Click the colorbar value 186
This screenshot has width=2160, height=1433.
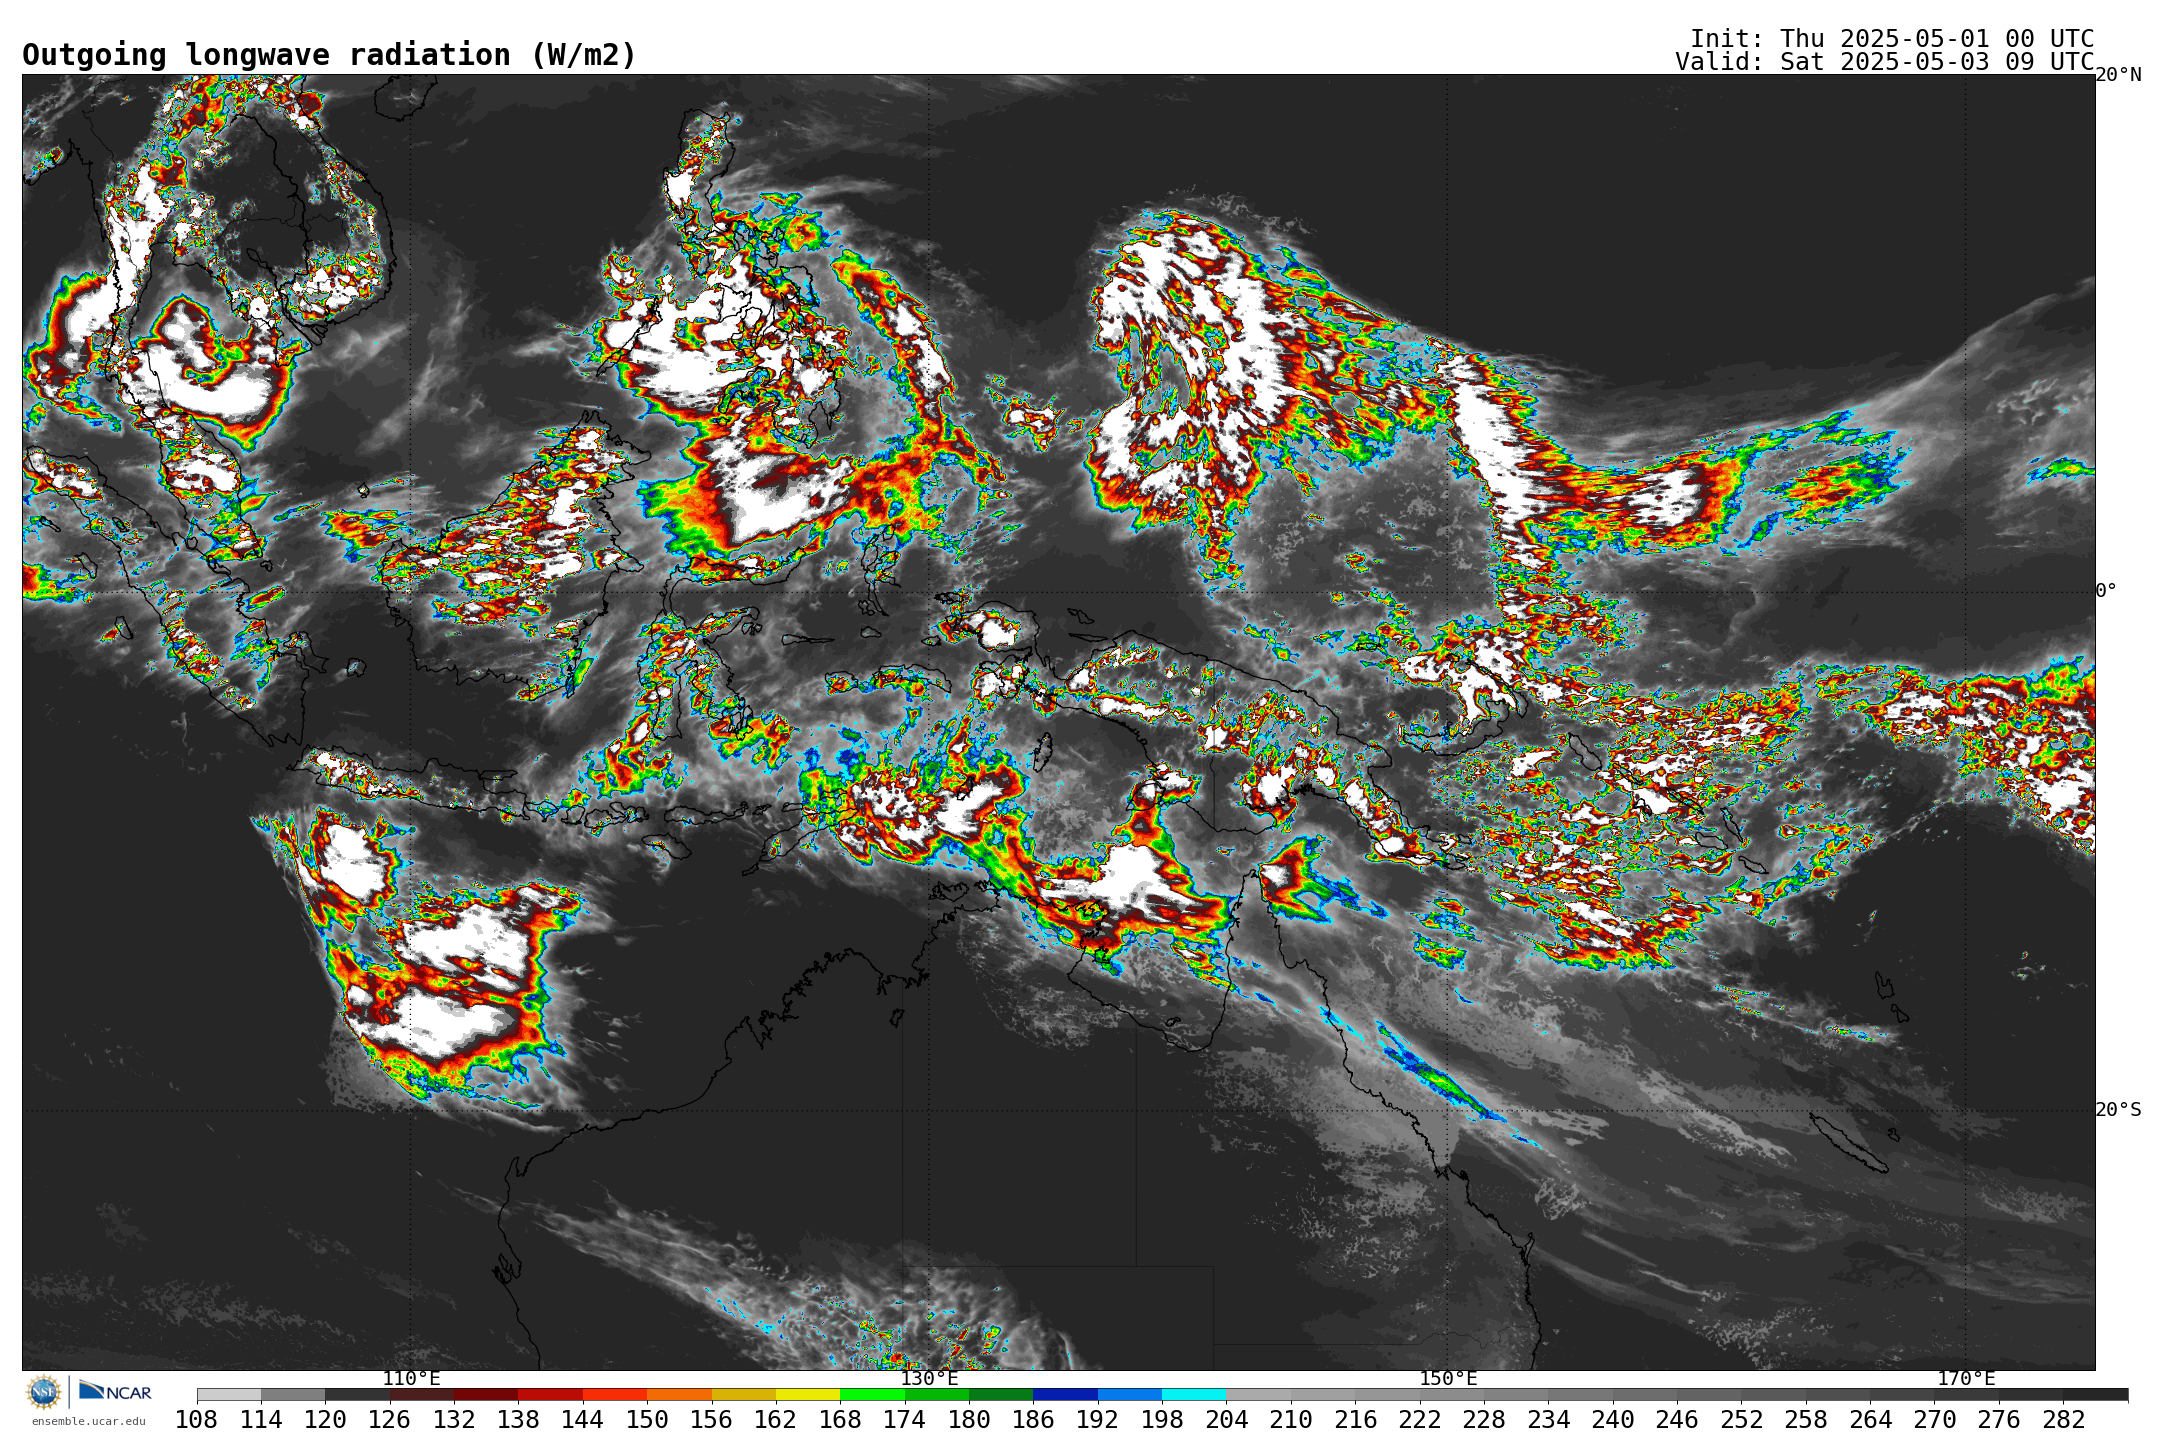tap(1033, 1420)
